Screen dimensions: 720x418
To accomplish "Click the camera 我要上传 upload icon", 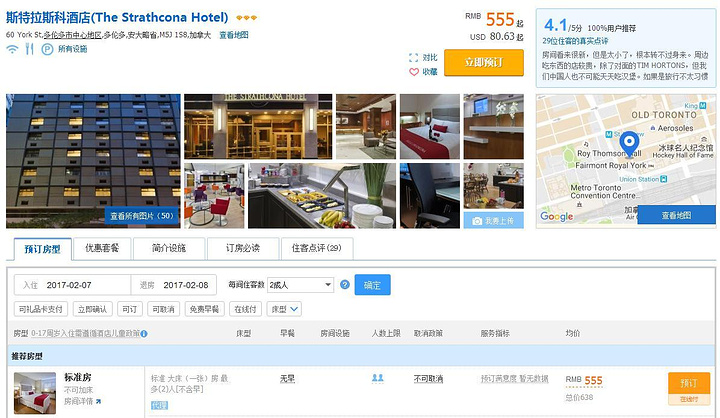I will [x=477, y=221].
